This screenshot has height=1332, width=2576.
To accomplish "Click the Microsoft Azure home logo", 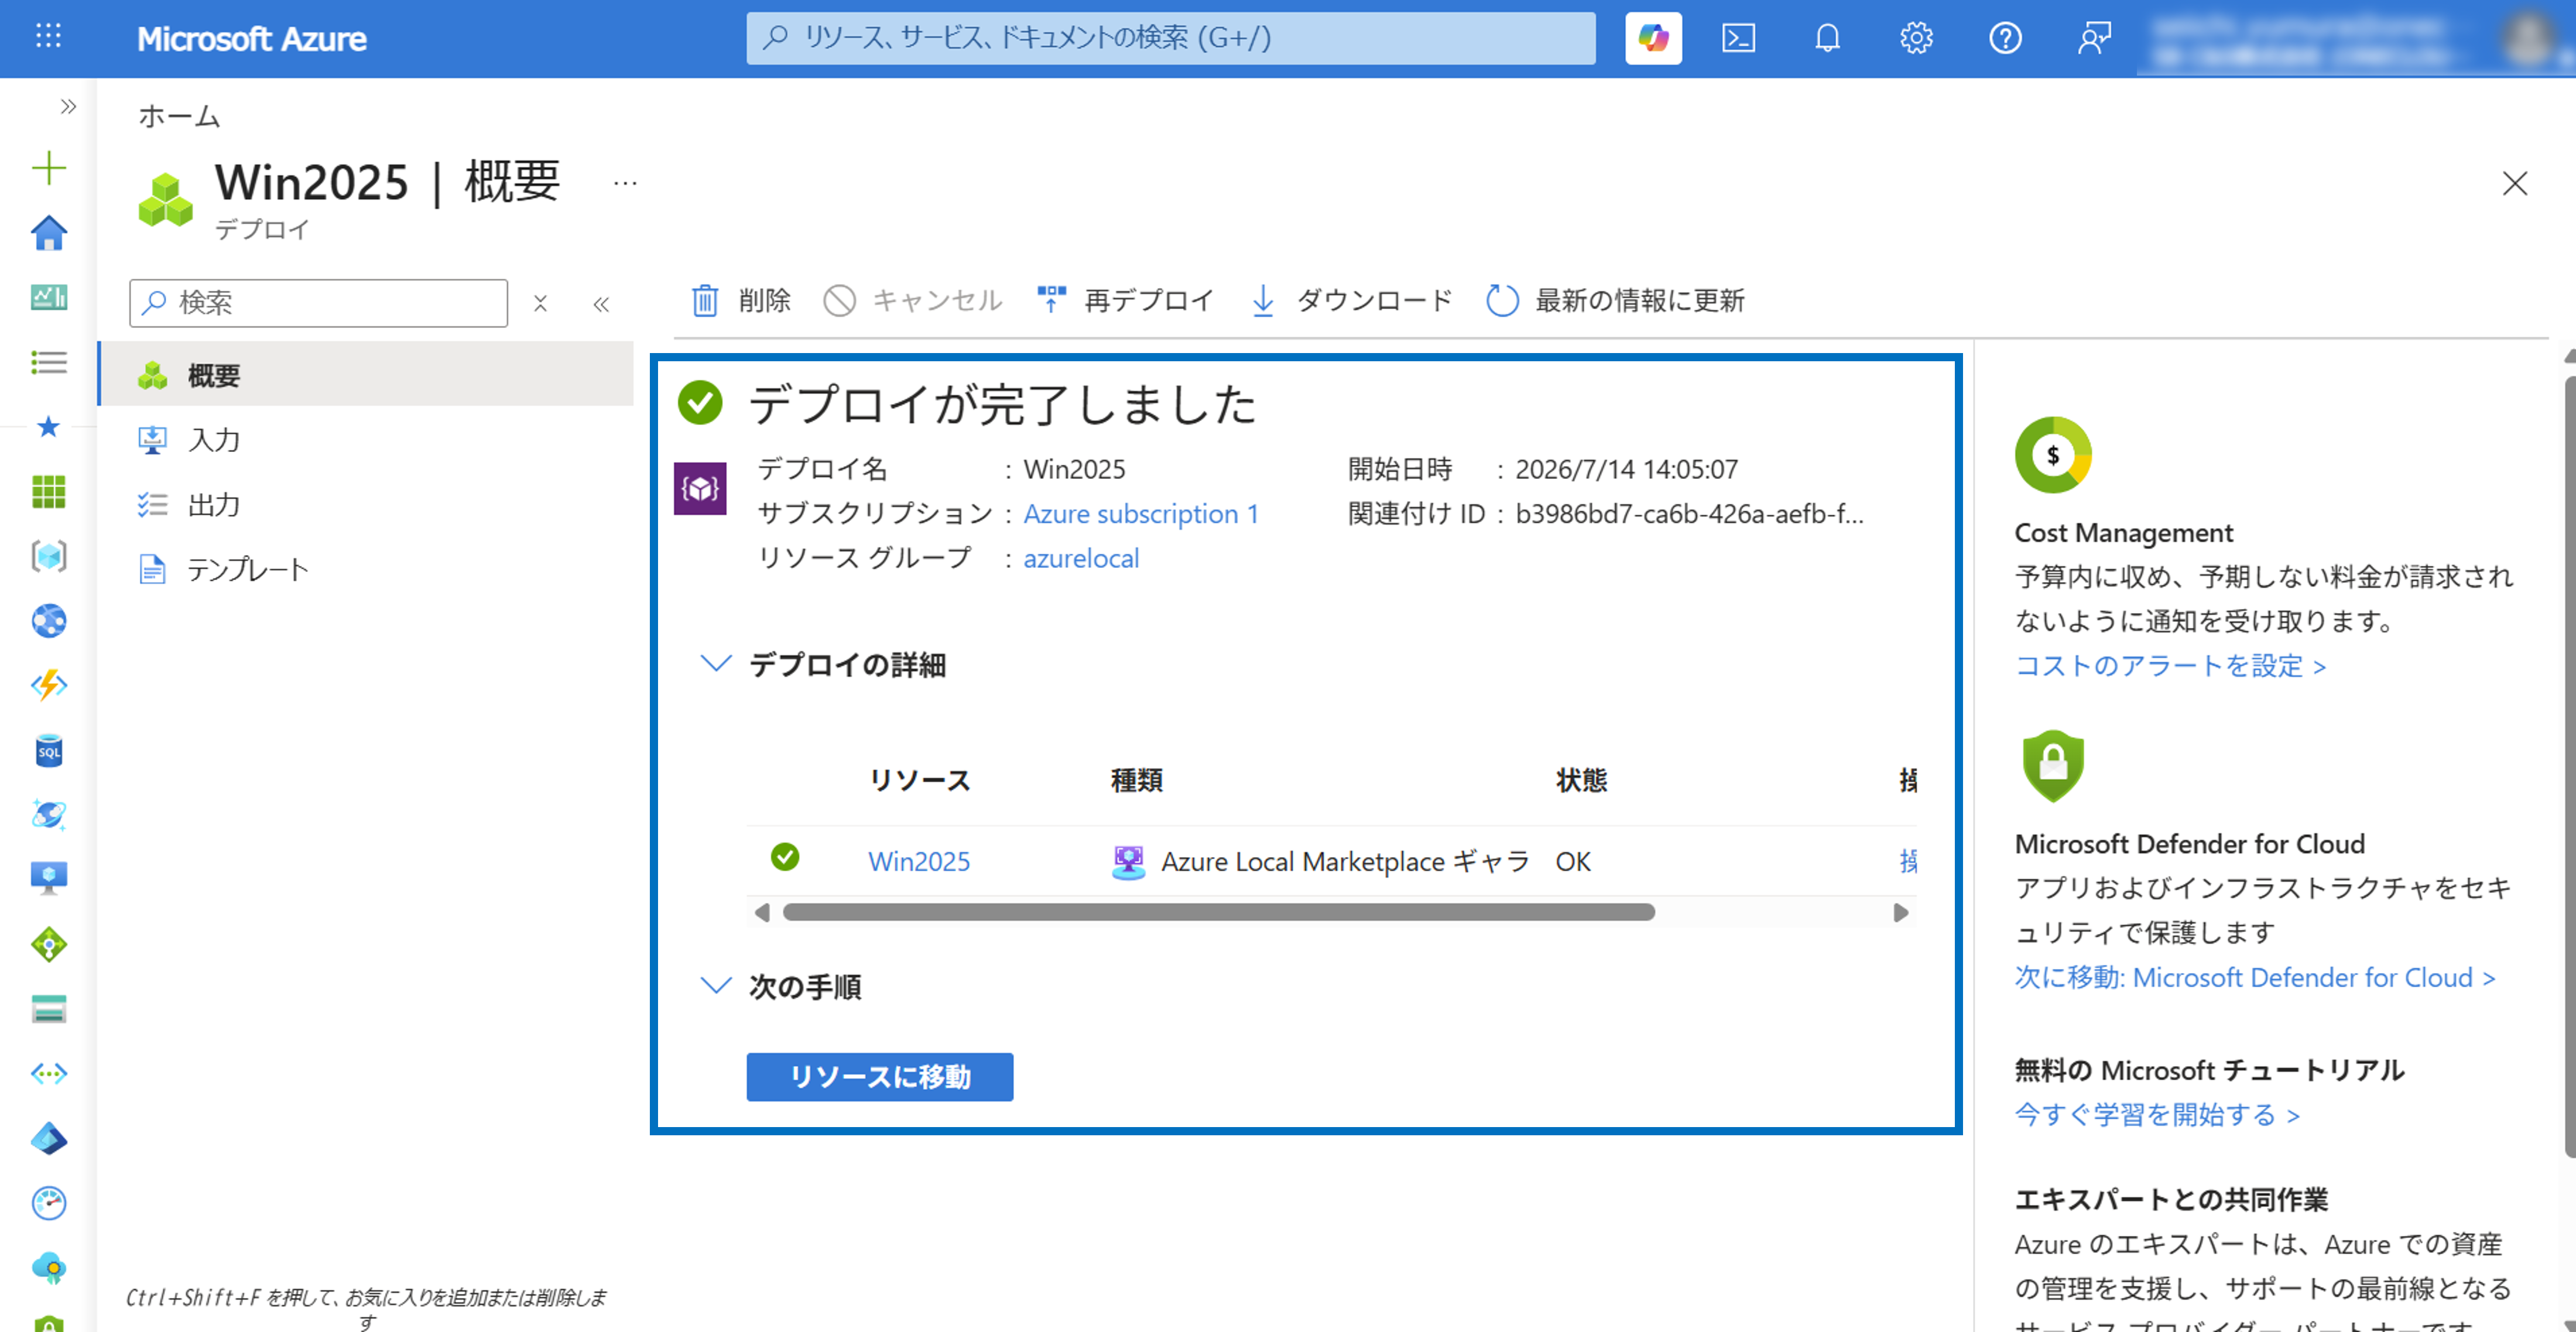I will click(x=252, y=39).
